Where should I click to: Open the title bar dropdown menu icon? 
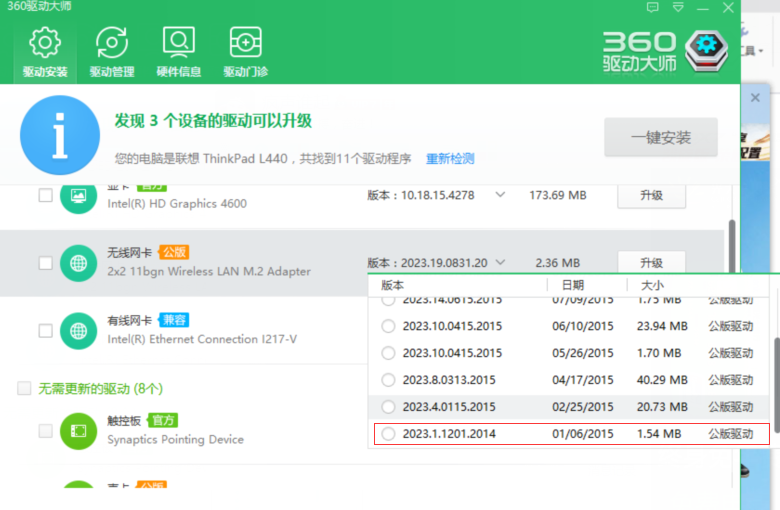[678, 7]
